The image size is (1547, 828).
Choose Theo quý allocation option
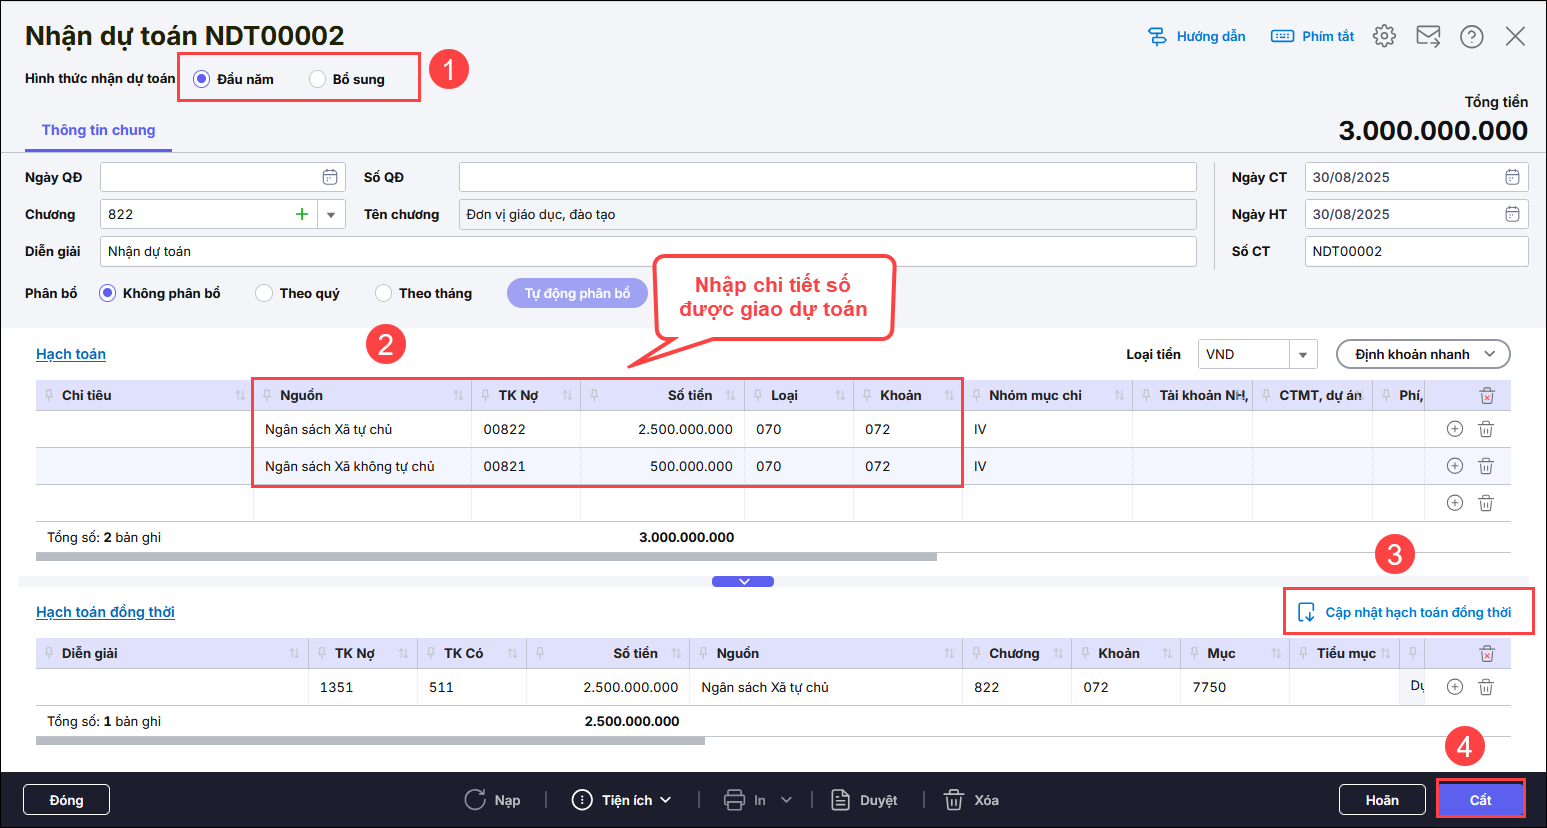point(264,293)
